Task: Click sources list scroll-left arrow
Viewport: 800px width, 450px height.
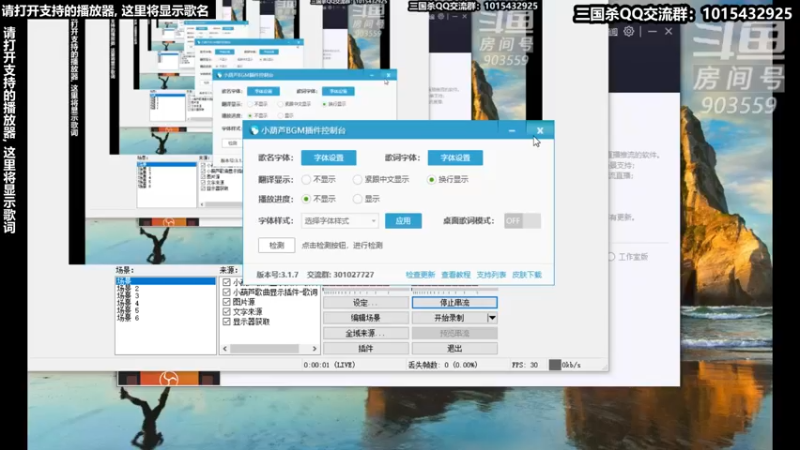Action: coord(225,349)
